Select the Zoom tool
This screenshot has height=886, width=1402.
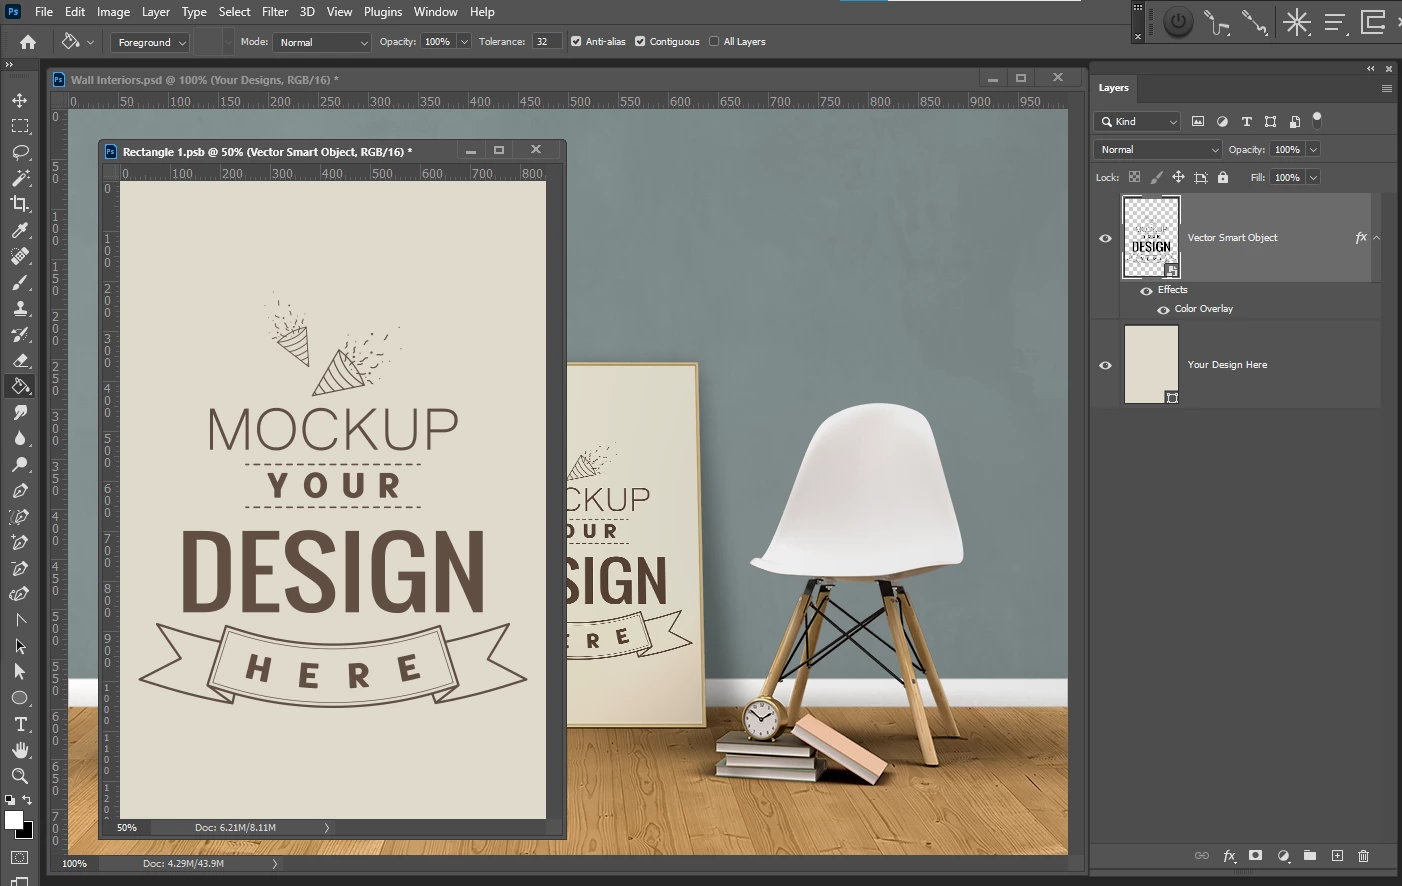pos(20,776)
